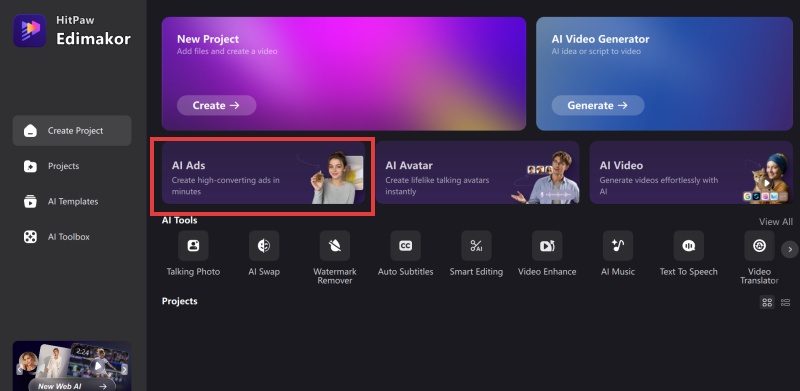The height and width of the screenshot is (391, 800).
Task: Open the Create Project sidebar tab
Action: click(x=72, y=131)
